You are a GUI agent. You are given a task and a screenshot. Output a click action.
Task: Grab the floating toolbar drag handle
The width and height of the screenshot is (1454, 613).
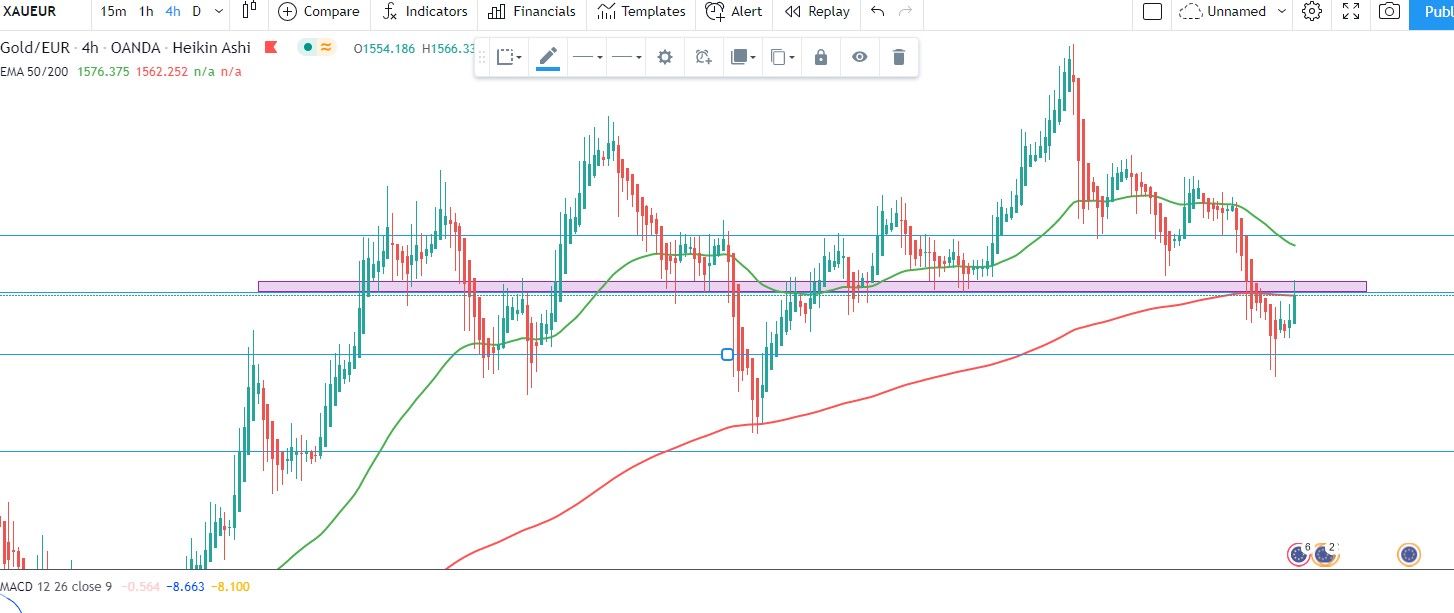coord(482,58)
